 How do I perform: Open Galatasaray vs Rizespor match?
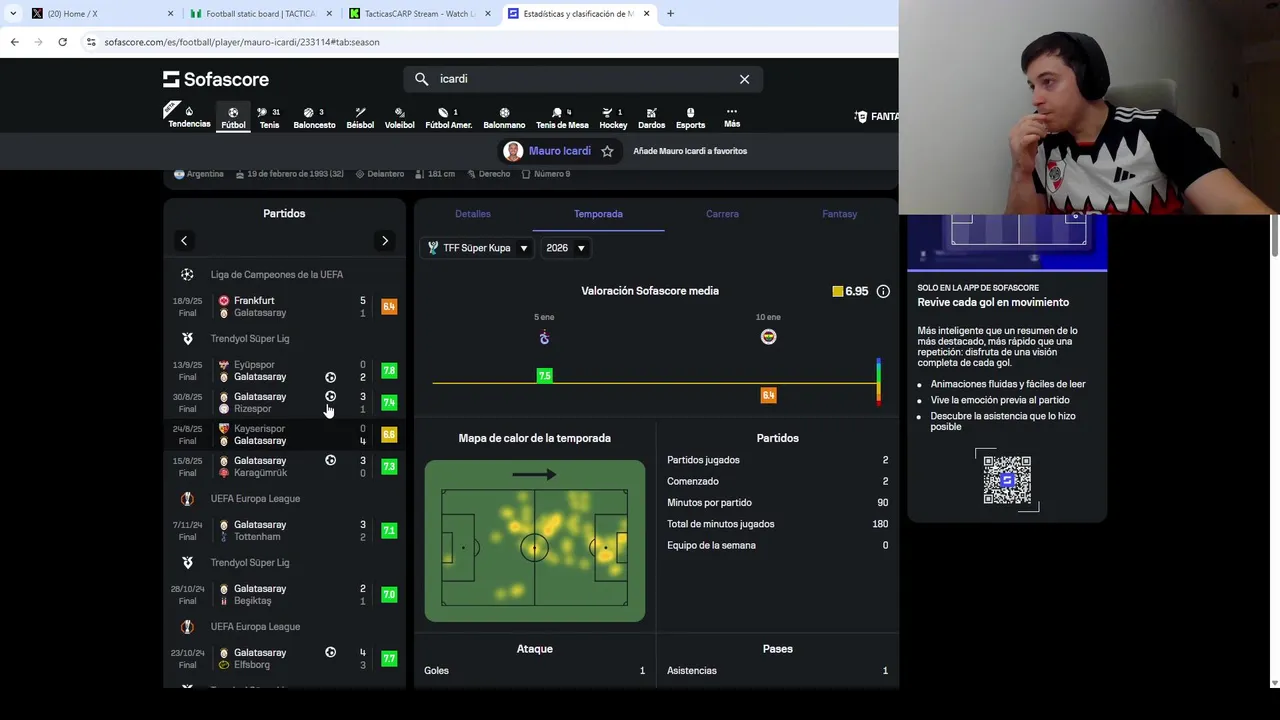pos(284,403)
